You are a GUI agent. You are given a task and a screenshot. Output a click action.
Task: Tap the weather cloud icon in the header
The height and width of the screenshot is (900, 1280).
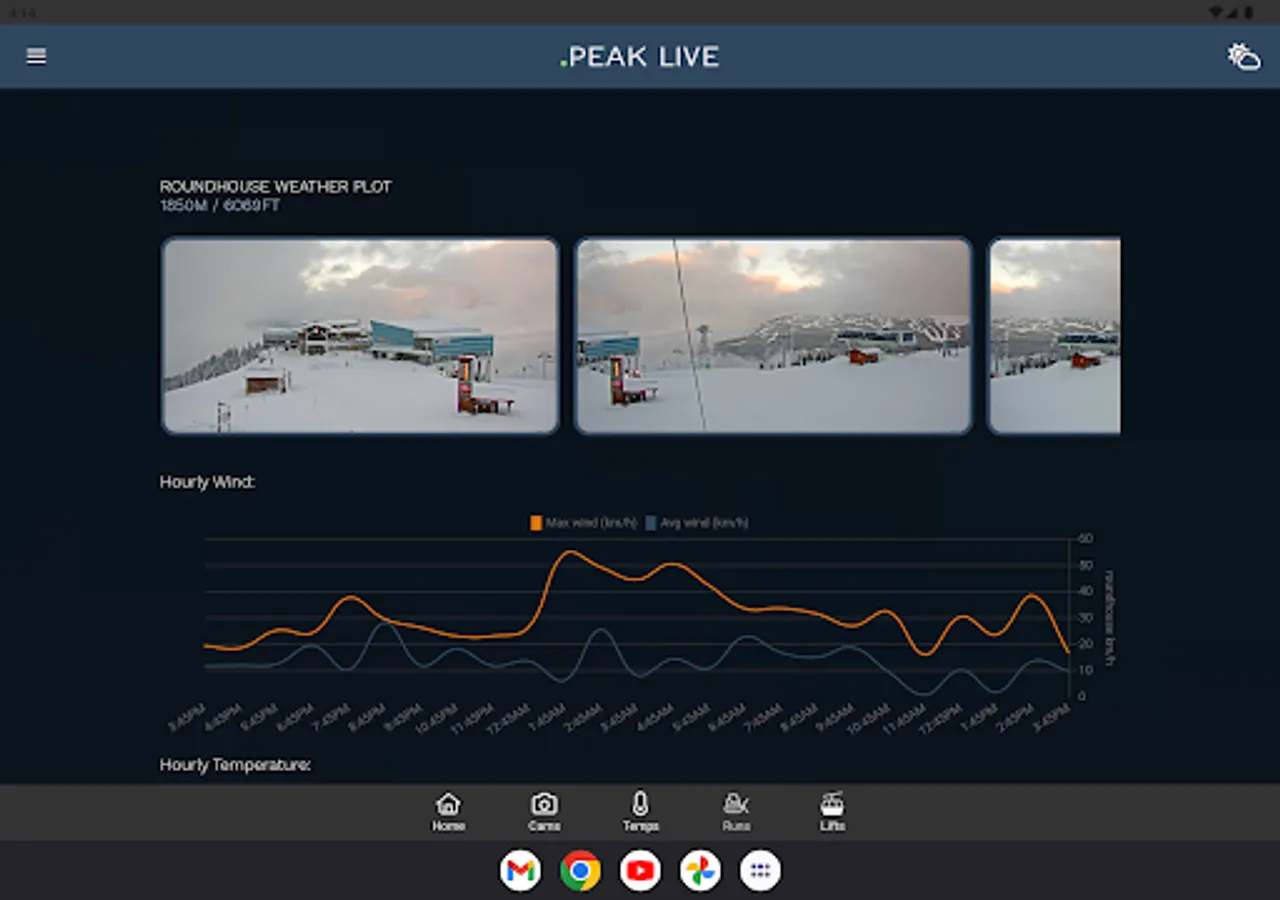[1244, 57]
